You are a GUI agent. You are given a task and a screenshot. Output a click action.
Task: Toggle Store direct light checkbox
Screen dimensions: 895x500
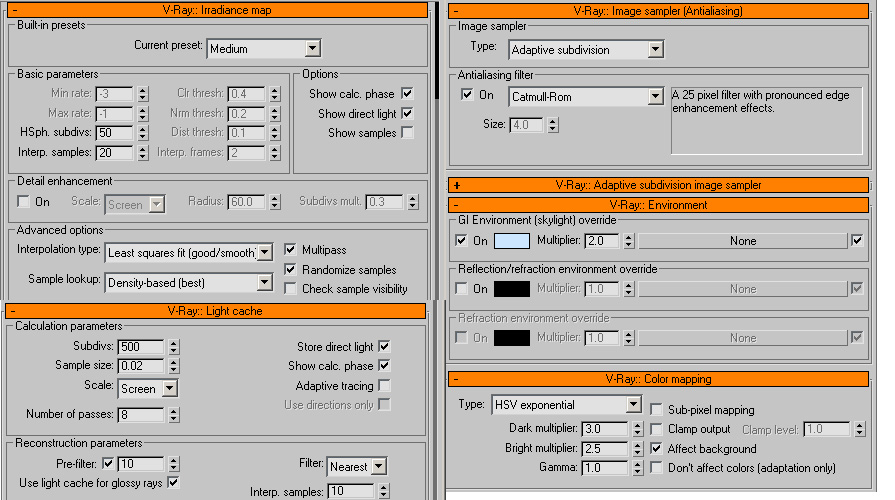pyautogui.click(x=384, y=346)
